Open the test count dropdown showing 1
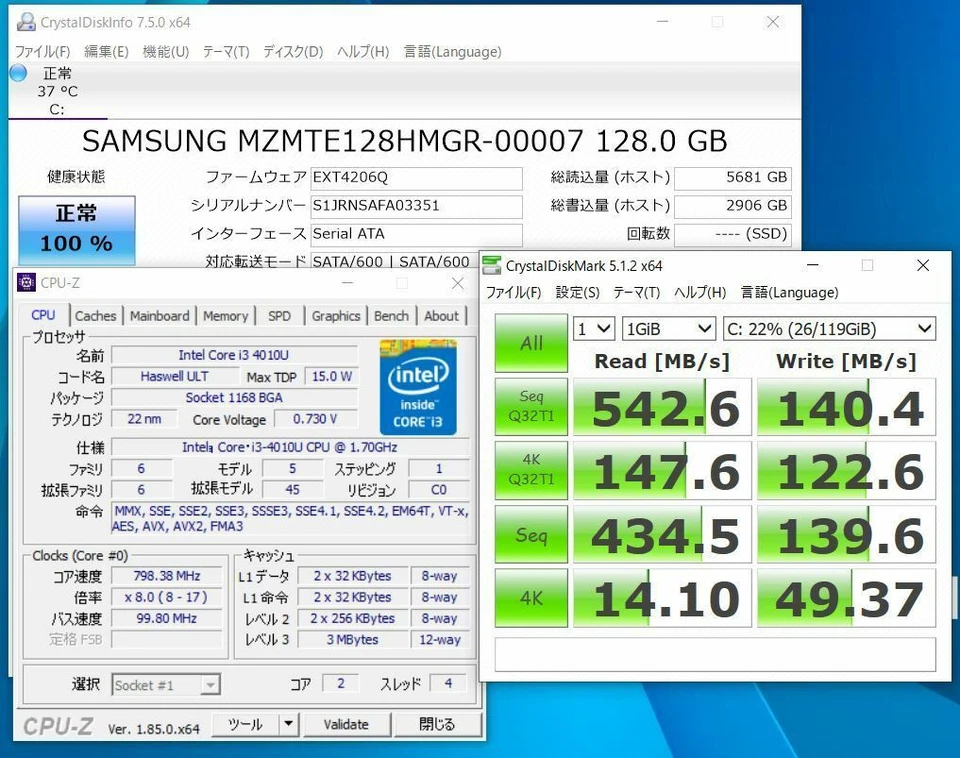 [594, 329]
